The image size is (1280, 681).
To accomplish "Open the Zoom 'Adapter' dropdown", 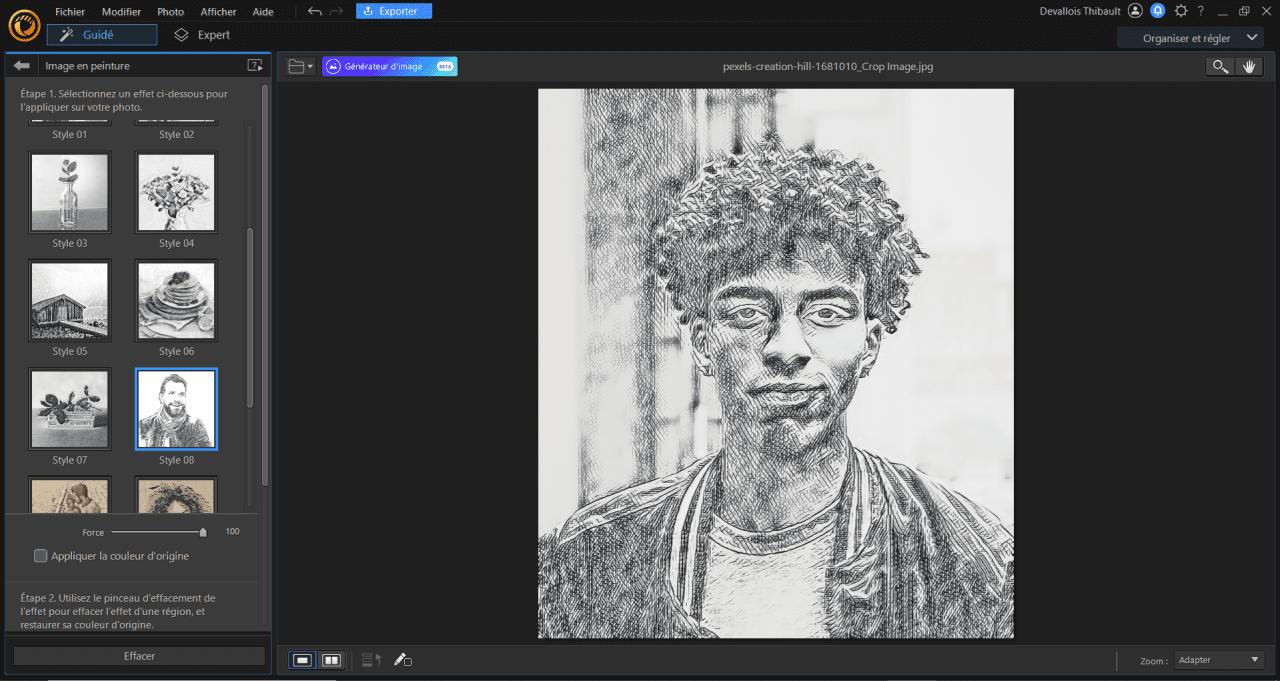I will click(x=1218, y=660).
